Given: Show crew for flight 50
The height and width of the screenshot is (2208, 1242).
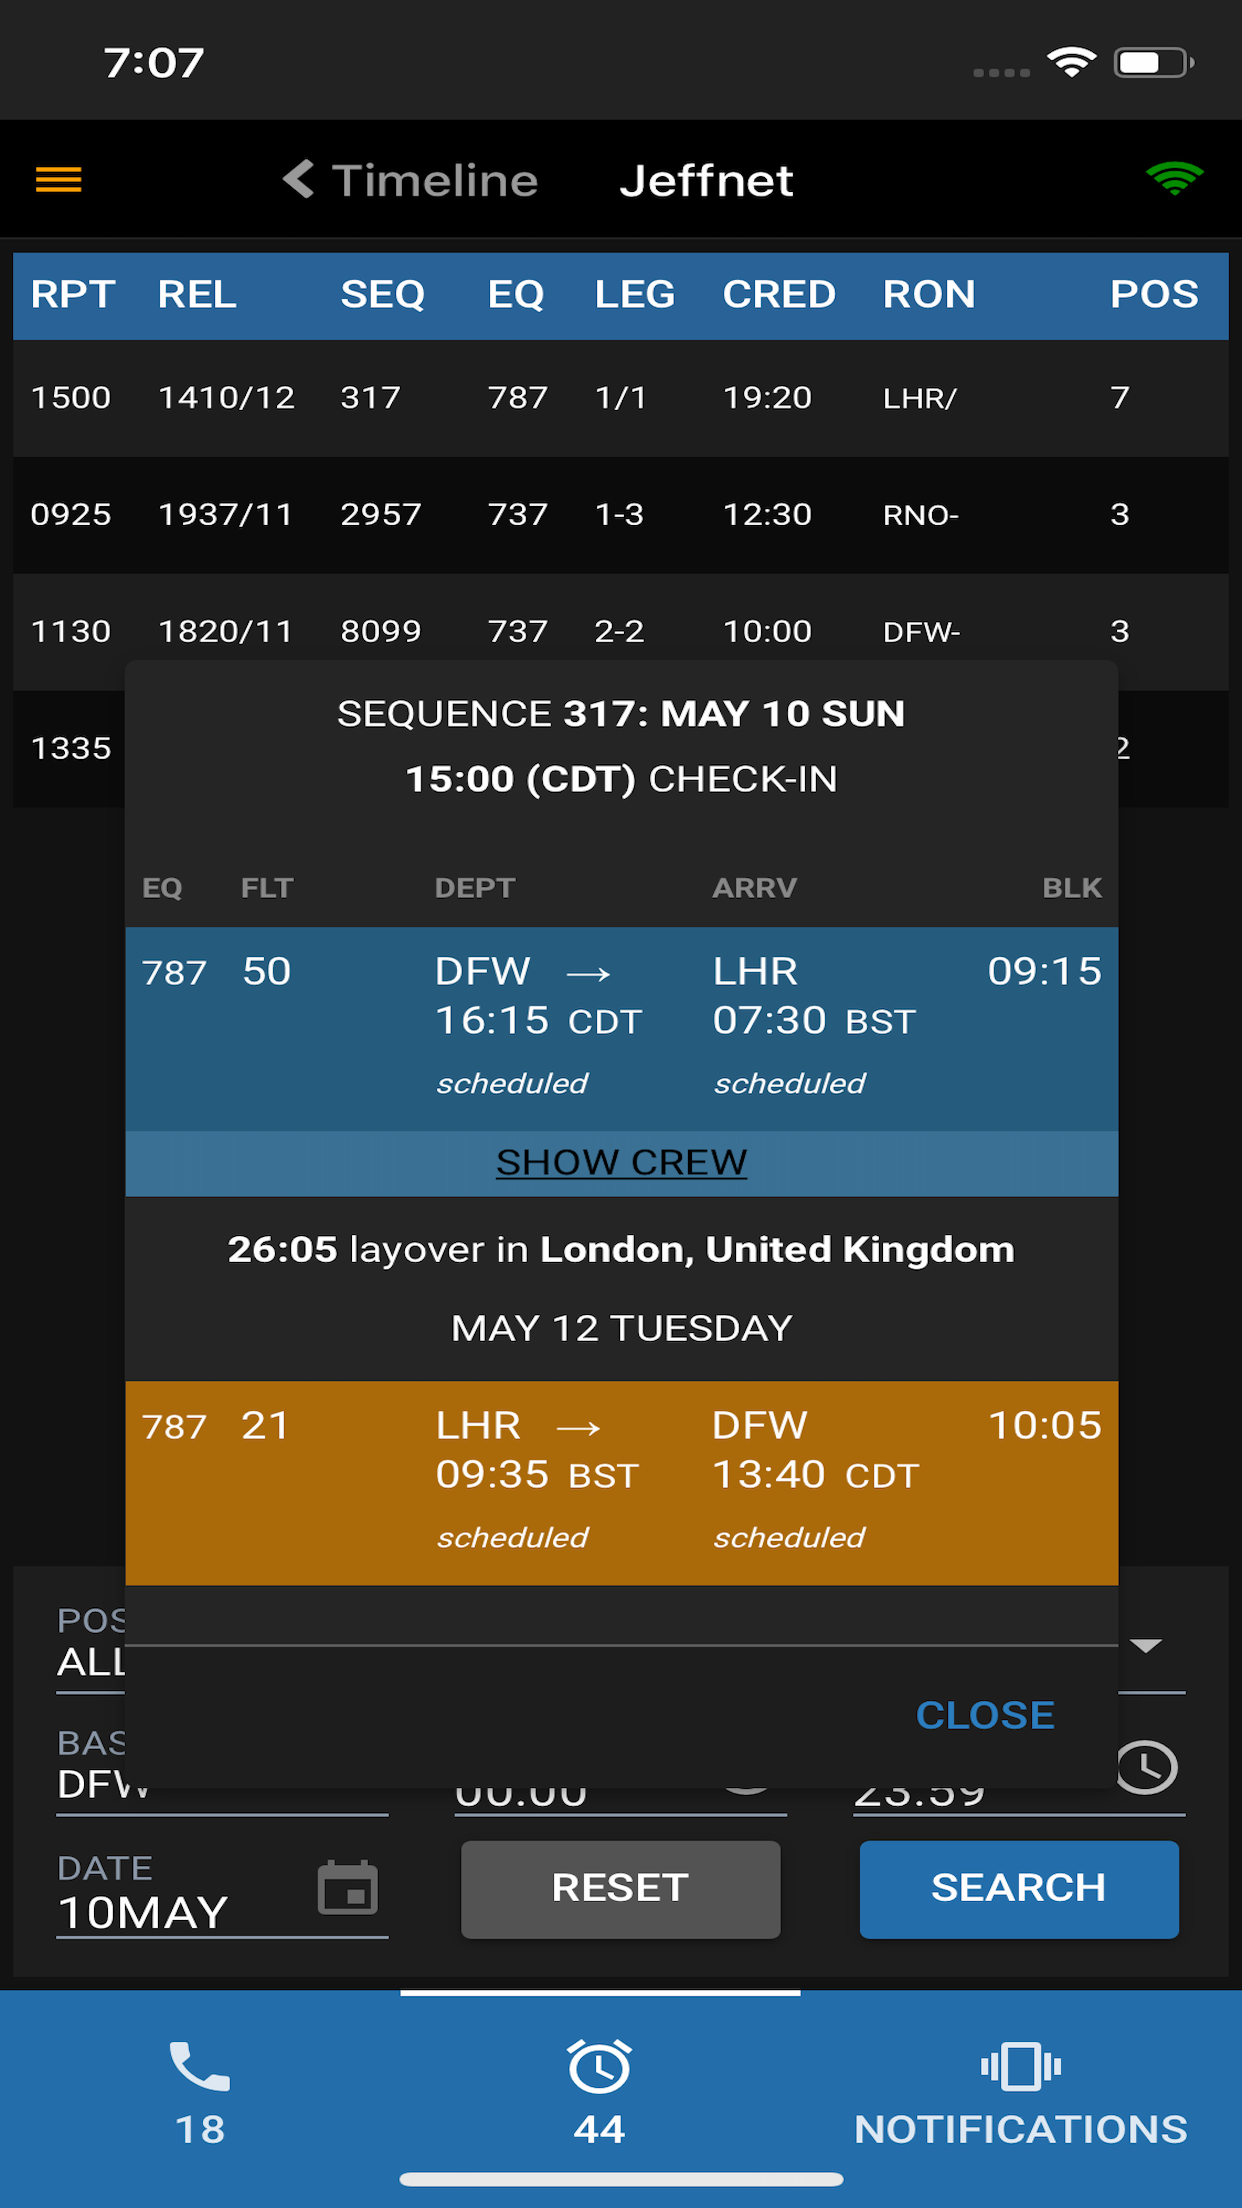Looking at the screenshot, I should (x=621, y=1163).
